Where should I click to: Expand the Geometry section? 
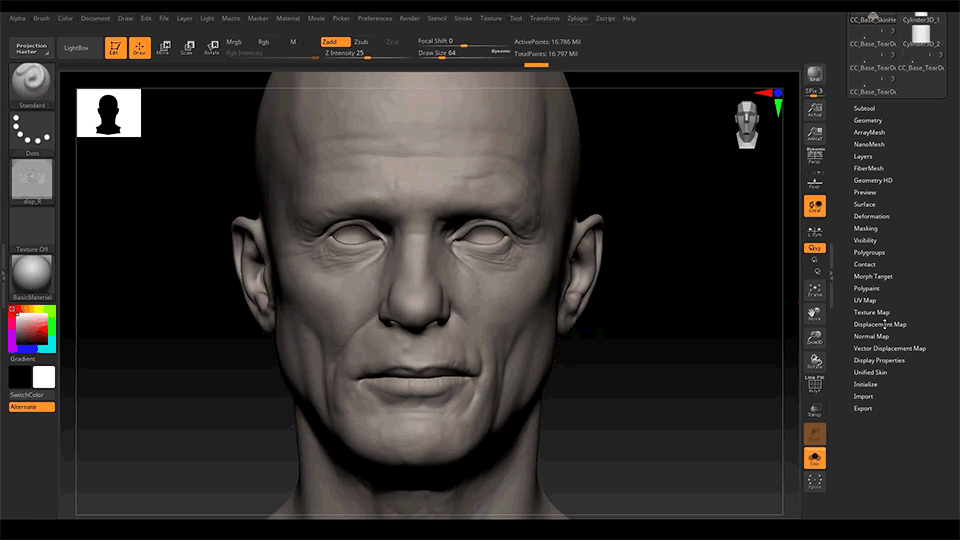(x=867, y=120)
